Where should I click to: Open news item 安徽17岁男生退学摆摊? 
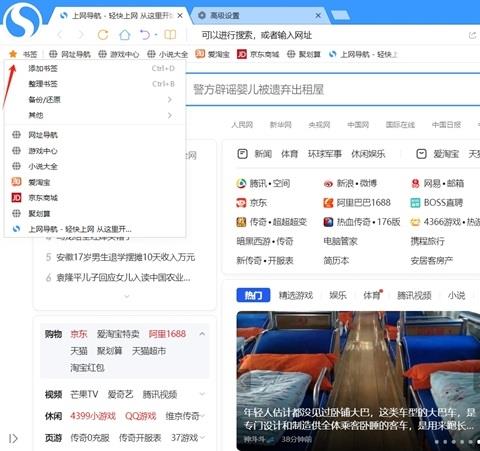[126, 257]
